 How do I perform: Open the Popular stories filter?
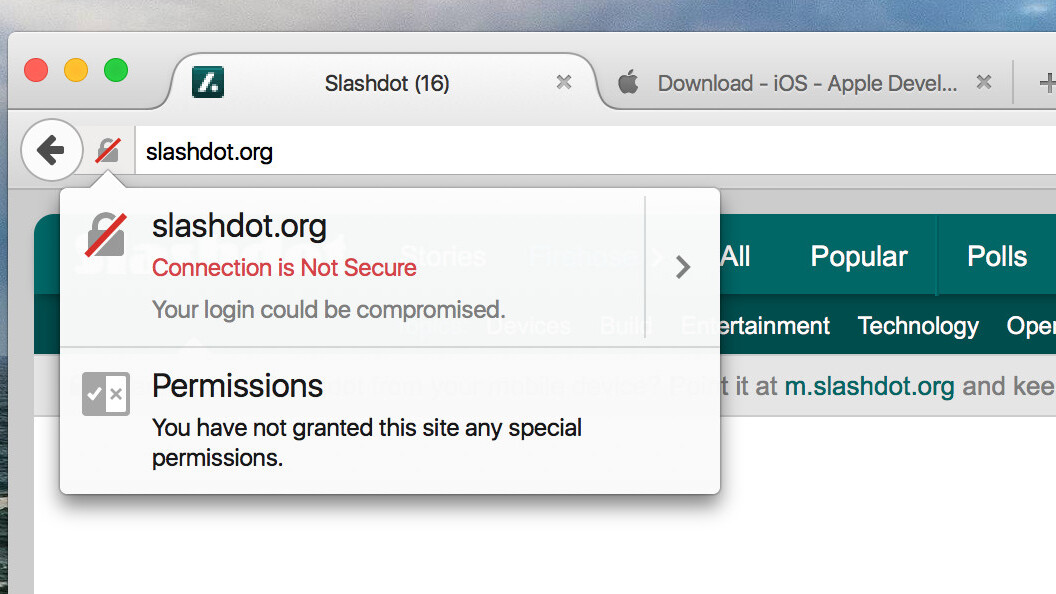pyautogui.click(x=859, y=256)
